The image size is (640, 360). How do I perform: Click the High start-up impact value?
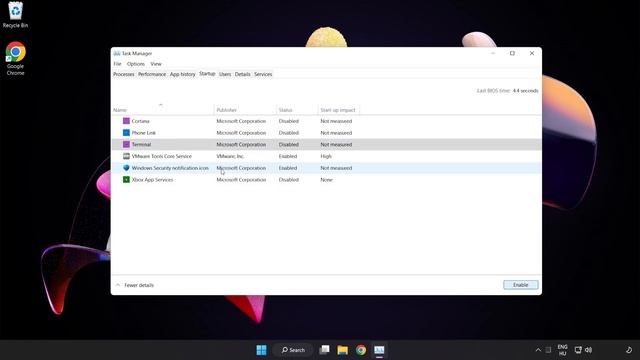326,156
